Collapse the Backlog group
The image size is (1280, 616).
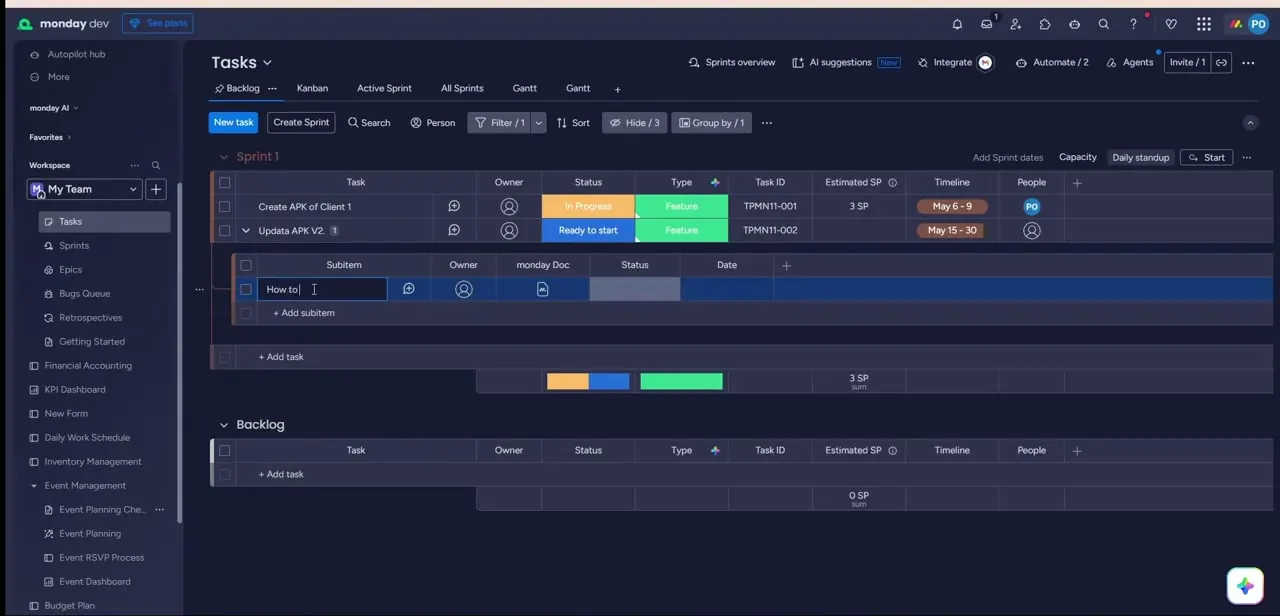224,425
